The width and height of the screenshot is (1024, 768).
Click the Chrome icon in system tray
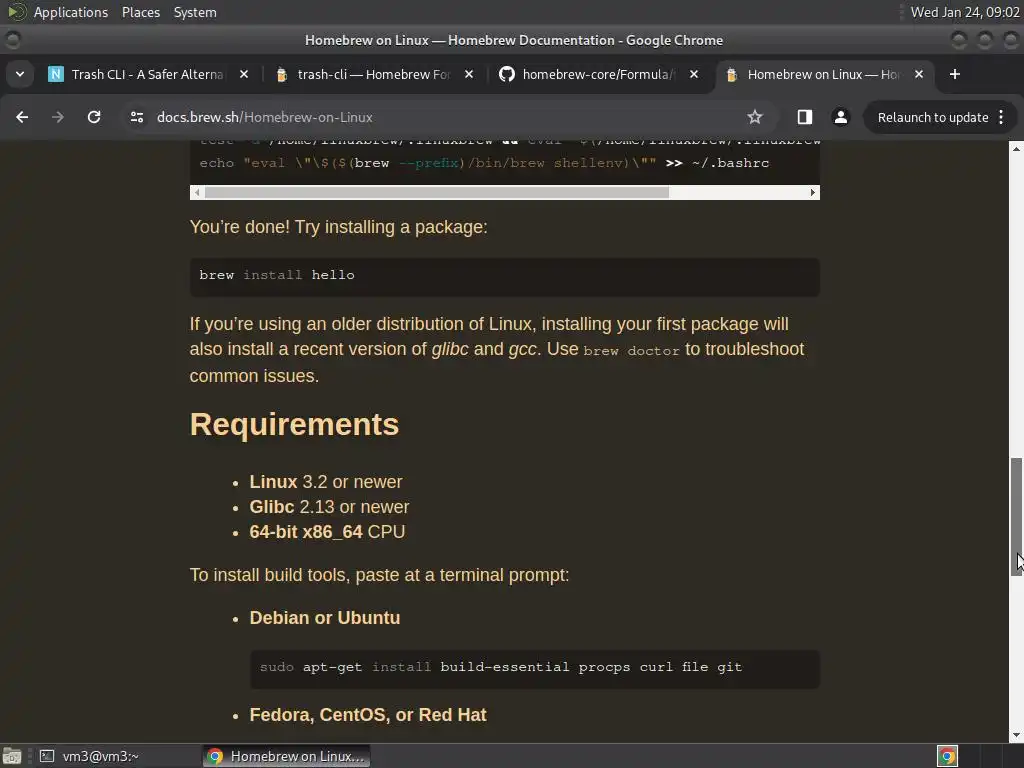[947, 756]
